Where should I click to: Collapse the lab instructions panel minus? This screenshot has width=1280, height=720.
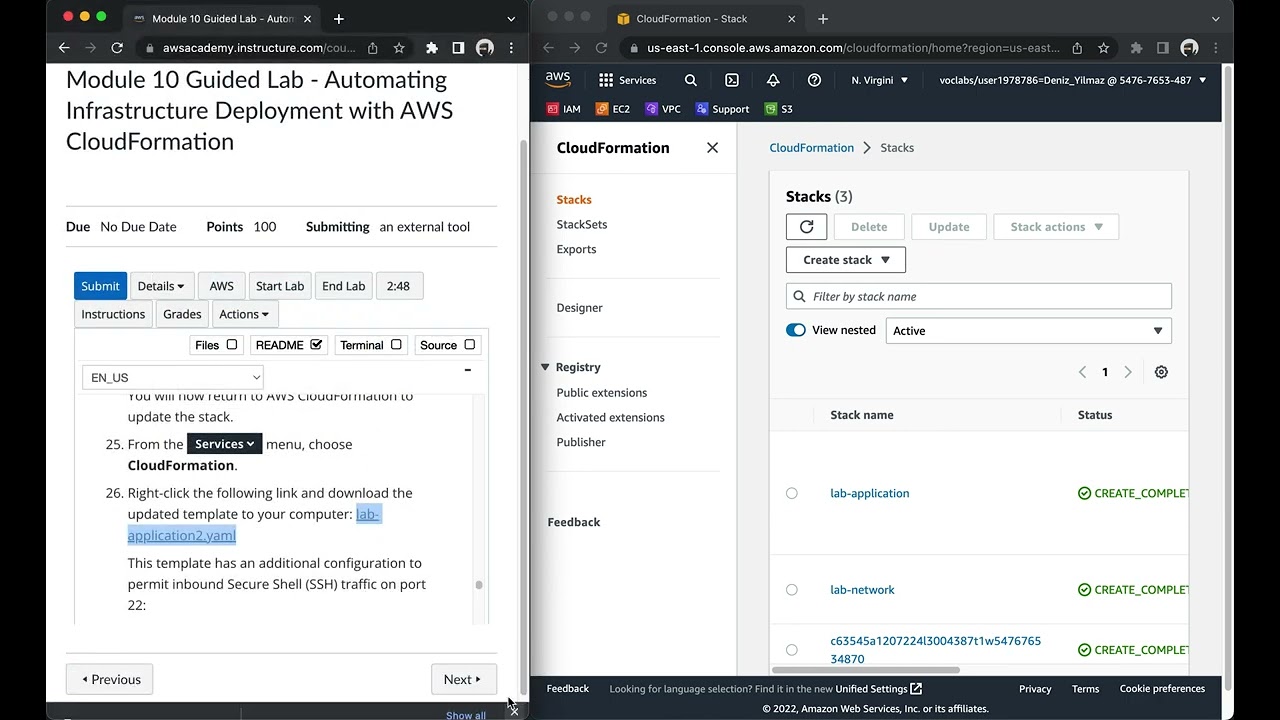(x=467, y=370)
